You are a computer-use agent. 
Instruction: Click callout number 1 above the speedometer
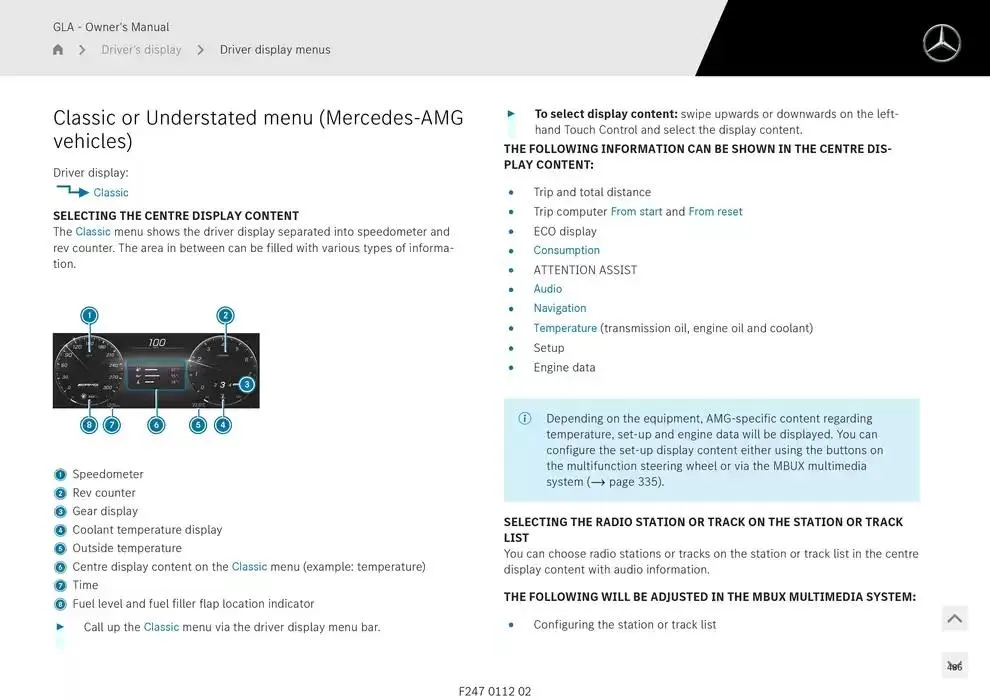coord(89,316)
